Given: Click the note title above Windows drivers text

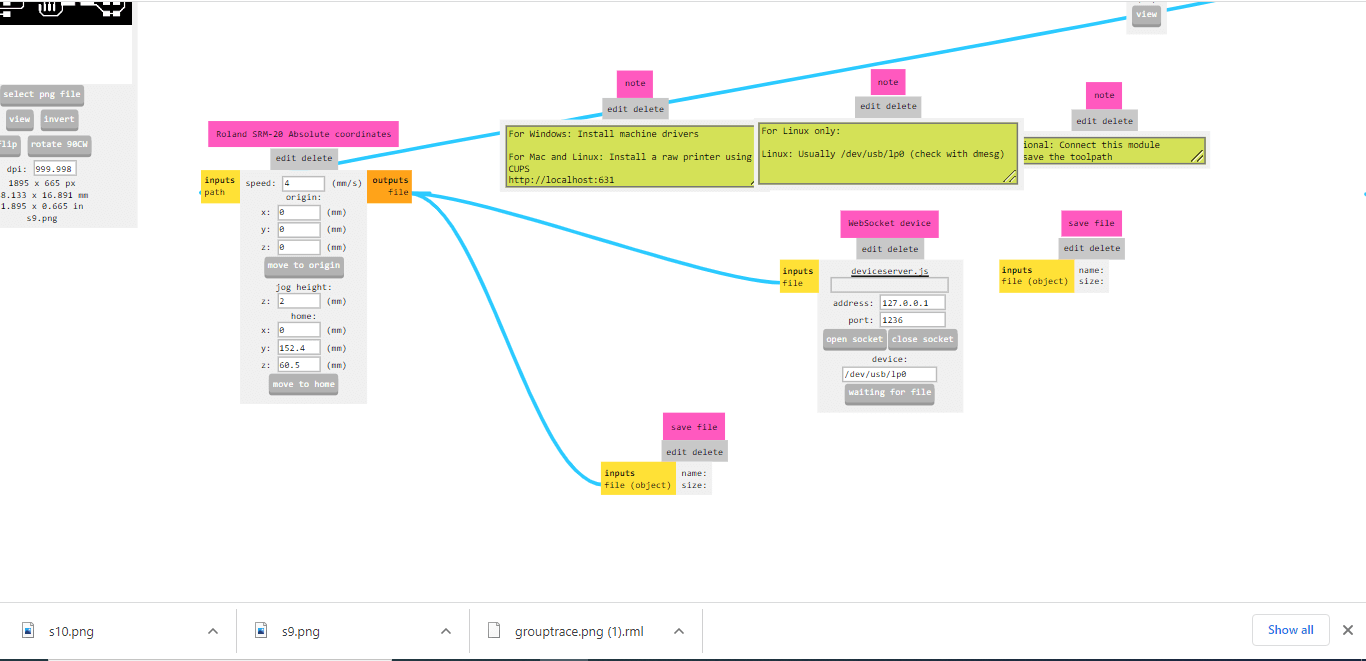Looking at the screenshot, I should (x=635, y=84).
